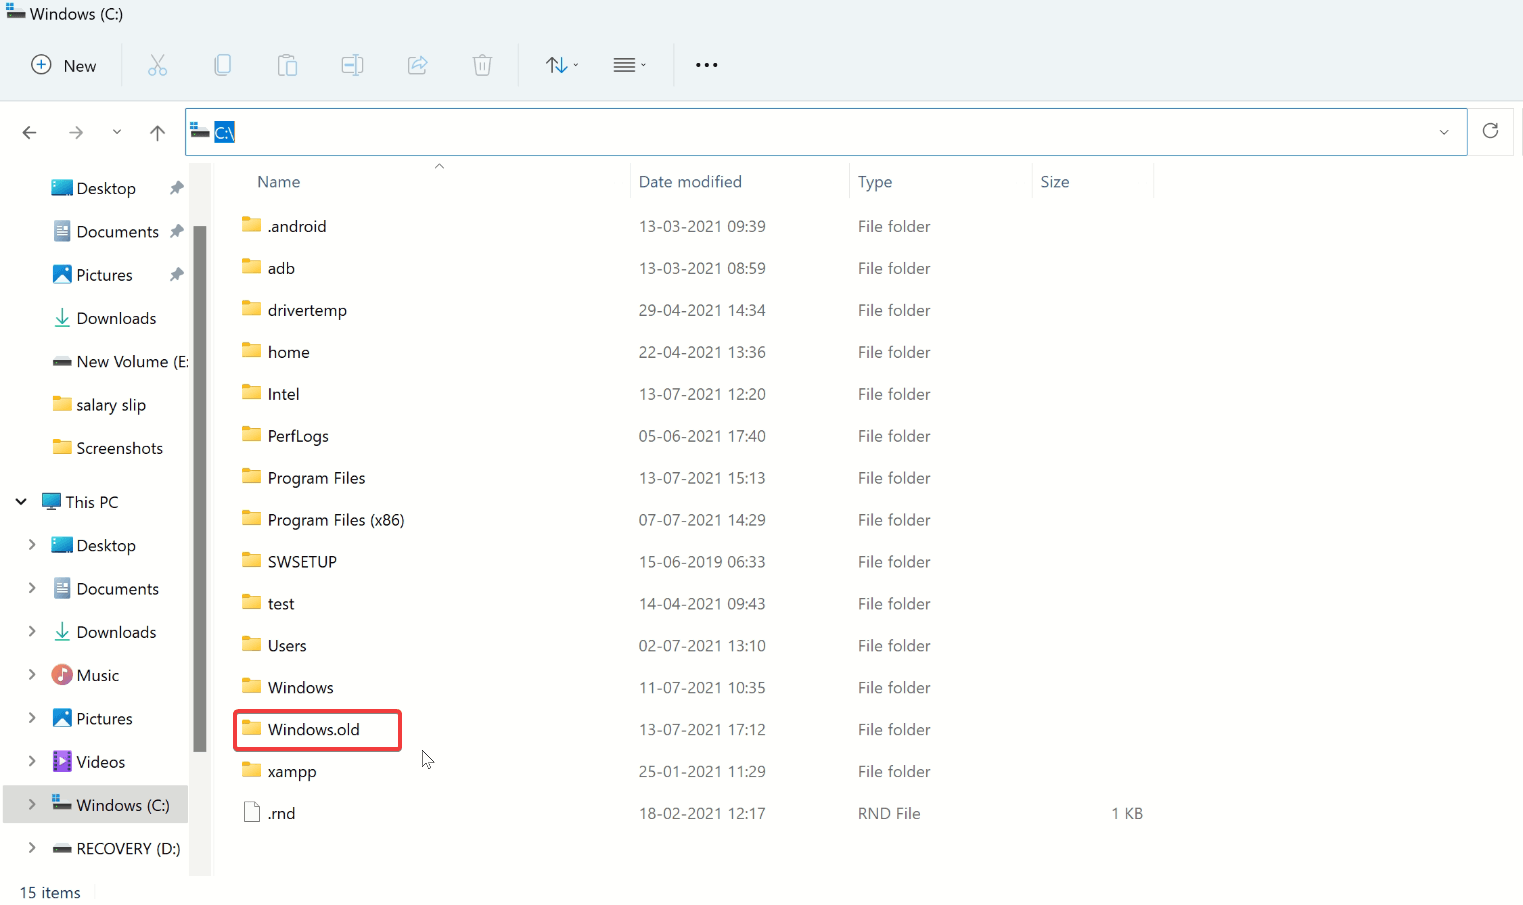Select the SWSETUP folder
Image resolution: width=1523 pixels, height=905 pixels.
tap(302, 562)
